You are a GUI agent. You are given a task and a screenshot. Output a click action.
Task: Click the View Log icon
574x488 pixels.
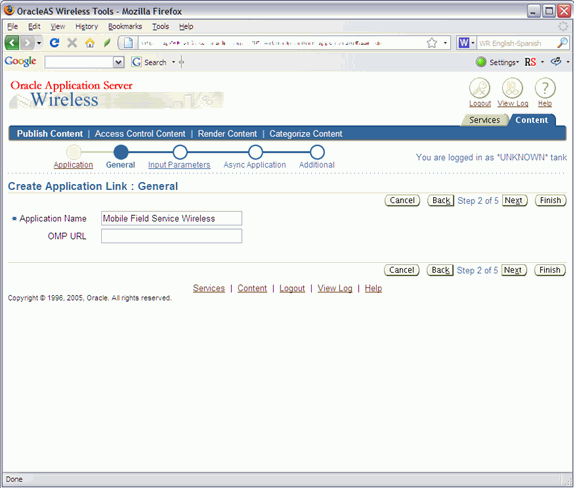512,88
